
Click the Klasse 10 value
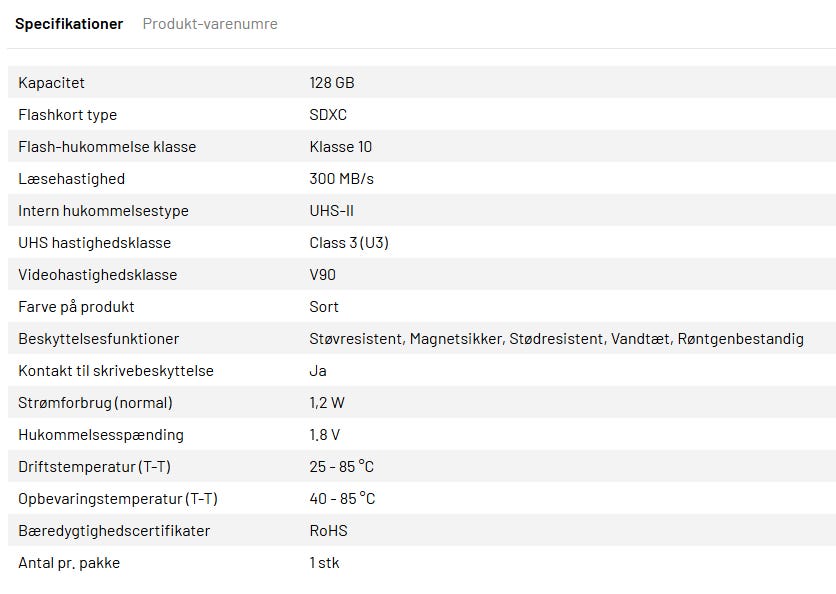tap(340, 147)
